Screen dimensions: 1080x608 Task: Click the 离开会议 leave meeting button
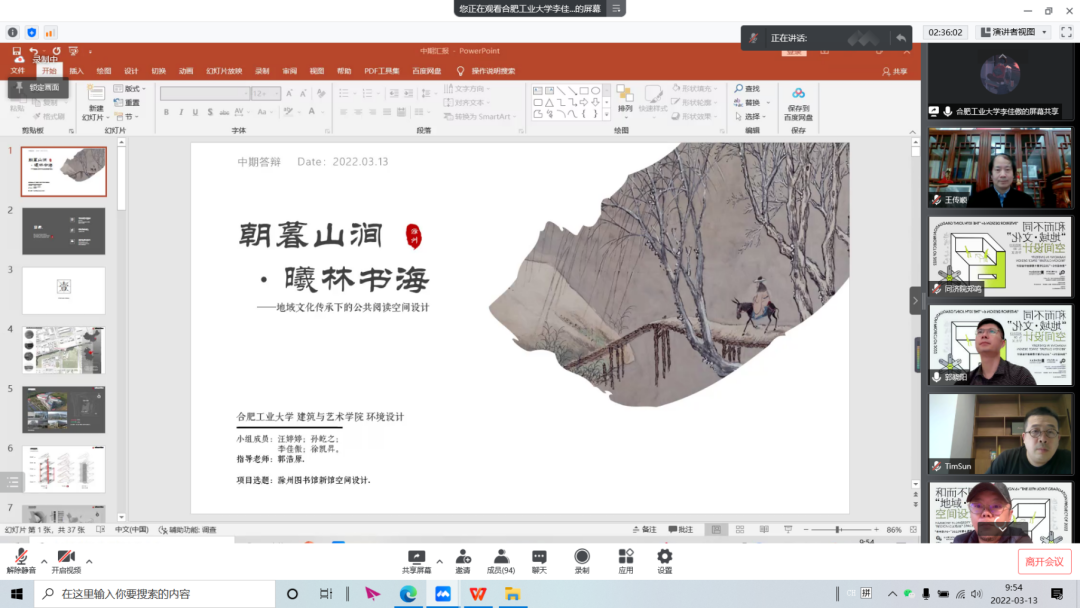point(1044,562)
